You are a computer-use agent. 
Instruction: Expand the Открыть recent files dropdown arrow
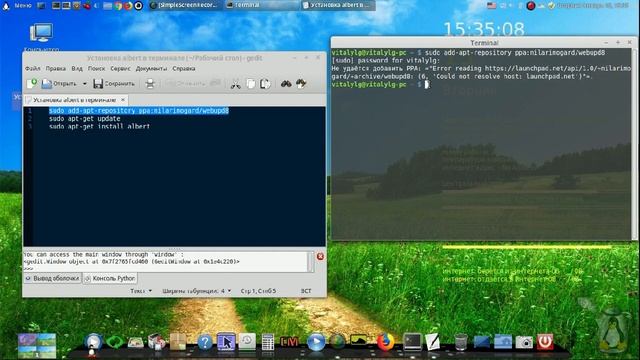pyautogui.click(x=84, y=84)
